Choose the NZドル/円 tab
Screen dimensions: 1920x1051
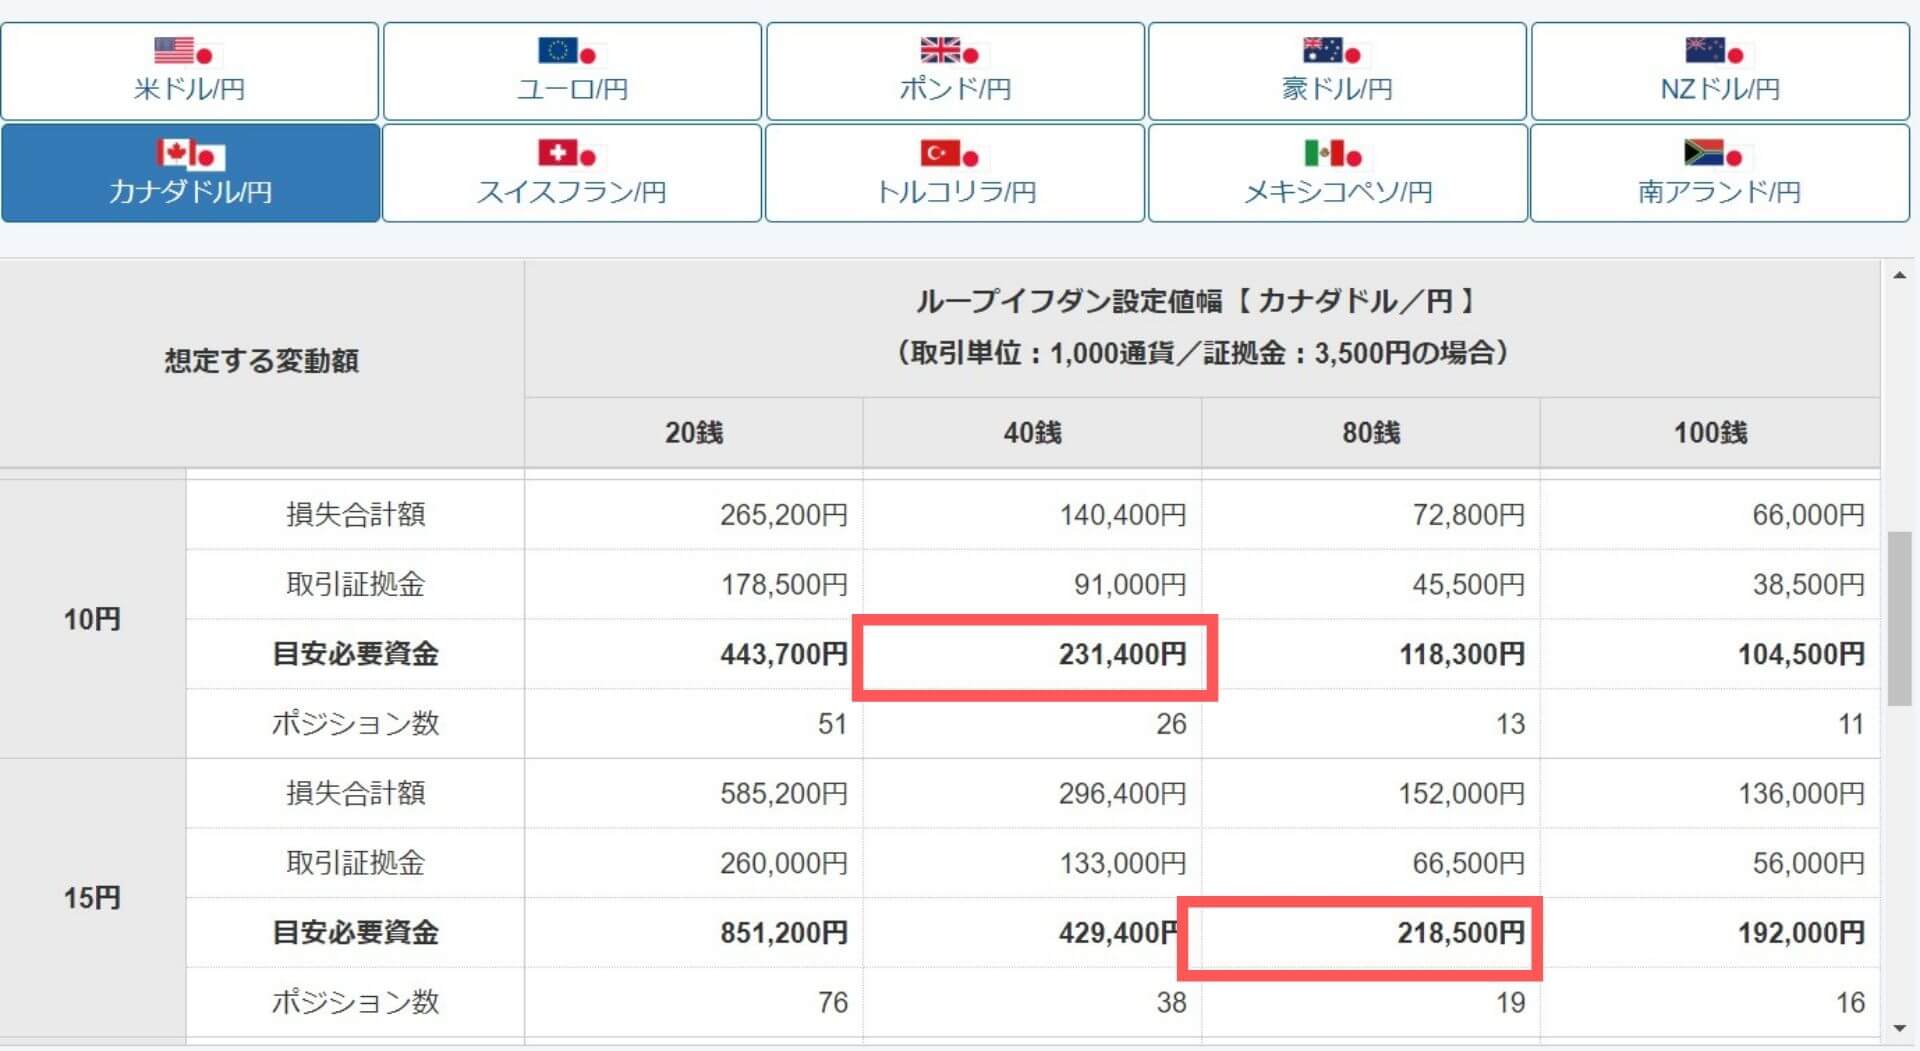point(1720,71)
